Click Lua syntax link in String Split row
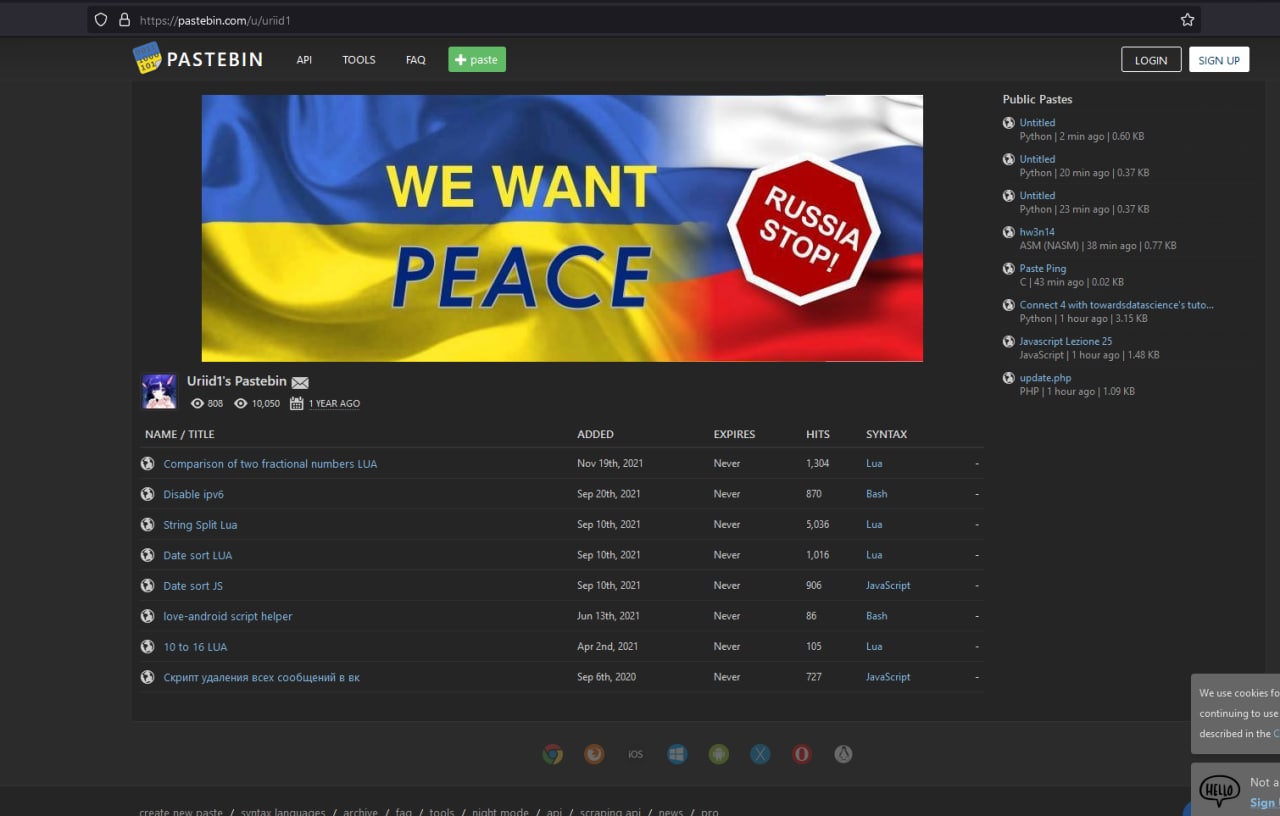1280x816 pixels. tap(874, 524)
